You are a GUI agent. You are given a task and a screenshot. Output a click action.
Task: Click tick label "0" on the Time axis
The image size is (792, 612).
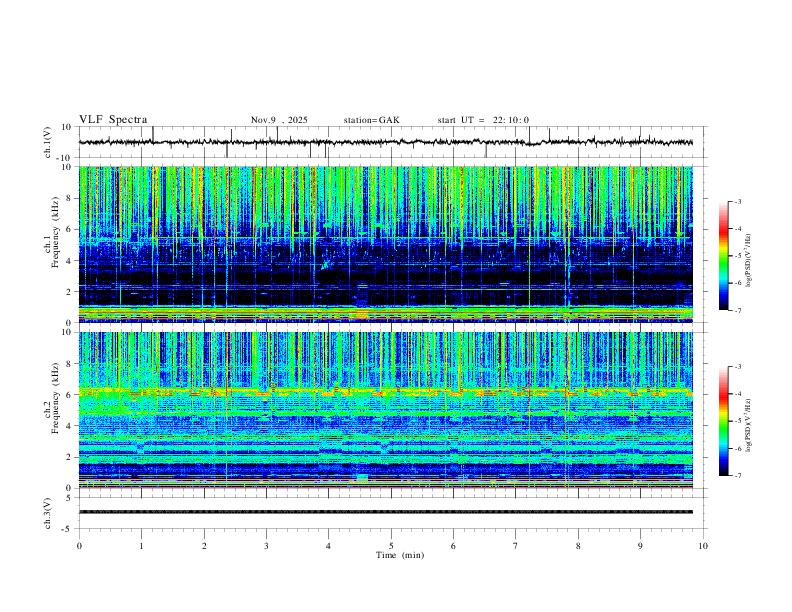[x=79, y=546]
